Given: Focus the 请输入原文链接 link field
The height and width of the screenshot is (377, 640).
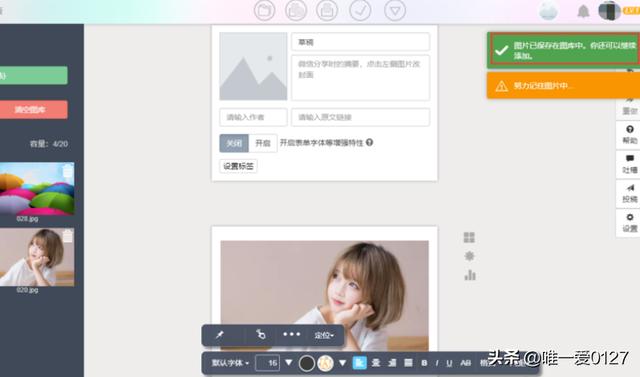Looking at the screenshot, I should (360, 117).
